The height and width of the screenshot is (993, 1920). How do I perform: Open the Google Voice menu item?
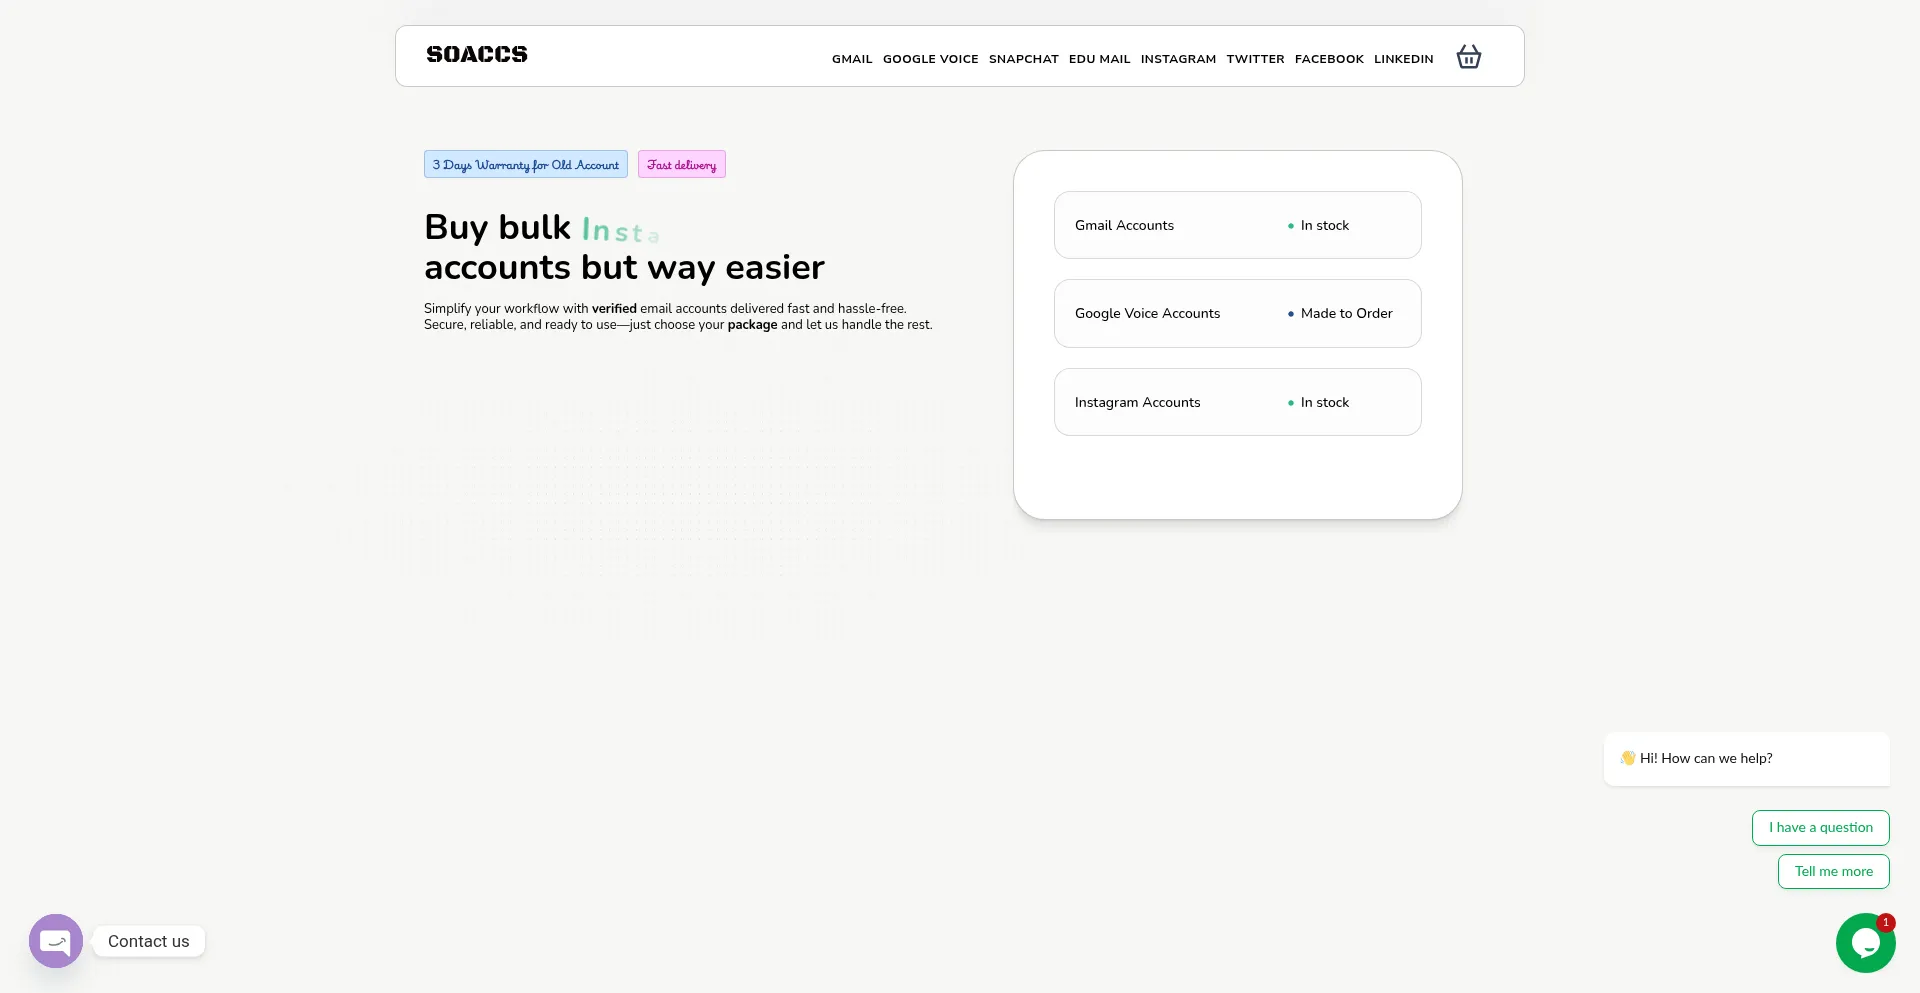[x=930, y=59]
